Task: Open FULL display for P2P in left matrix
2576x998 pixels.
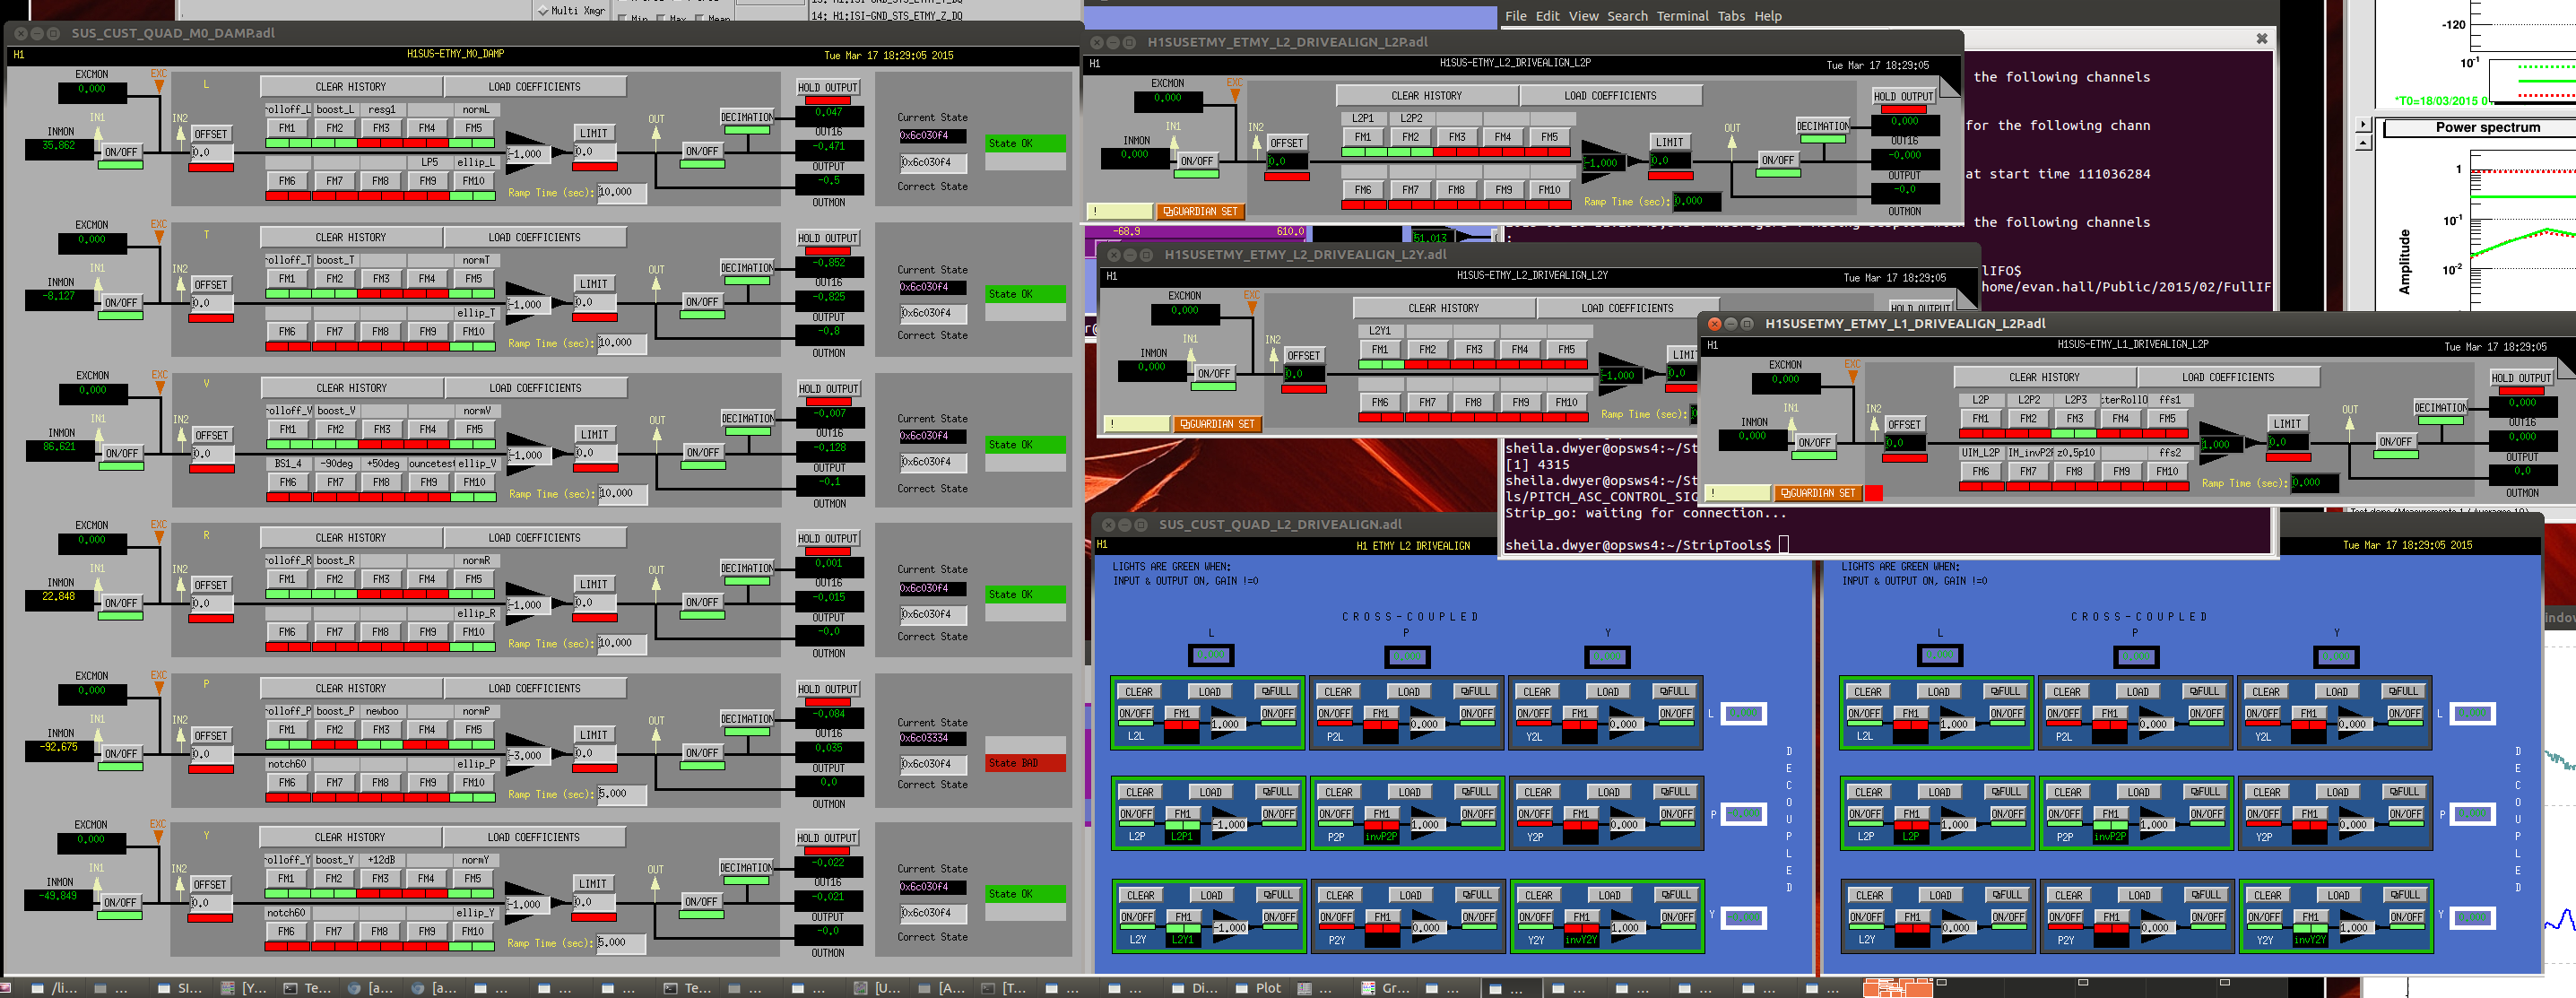Action: (1476, 792)
